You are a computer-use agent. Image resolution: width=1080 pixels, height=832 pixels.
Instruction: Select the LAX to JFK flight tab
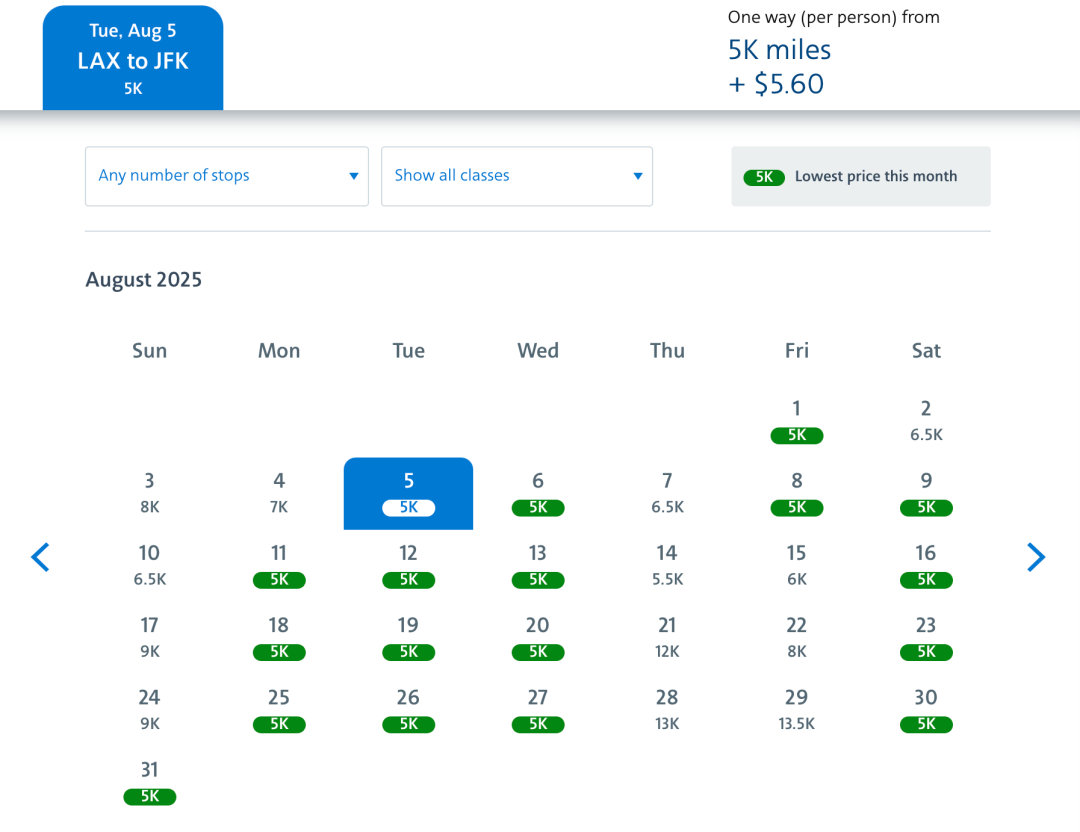[x=133, y=59]
